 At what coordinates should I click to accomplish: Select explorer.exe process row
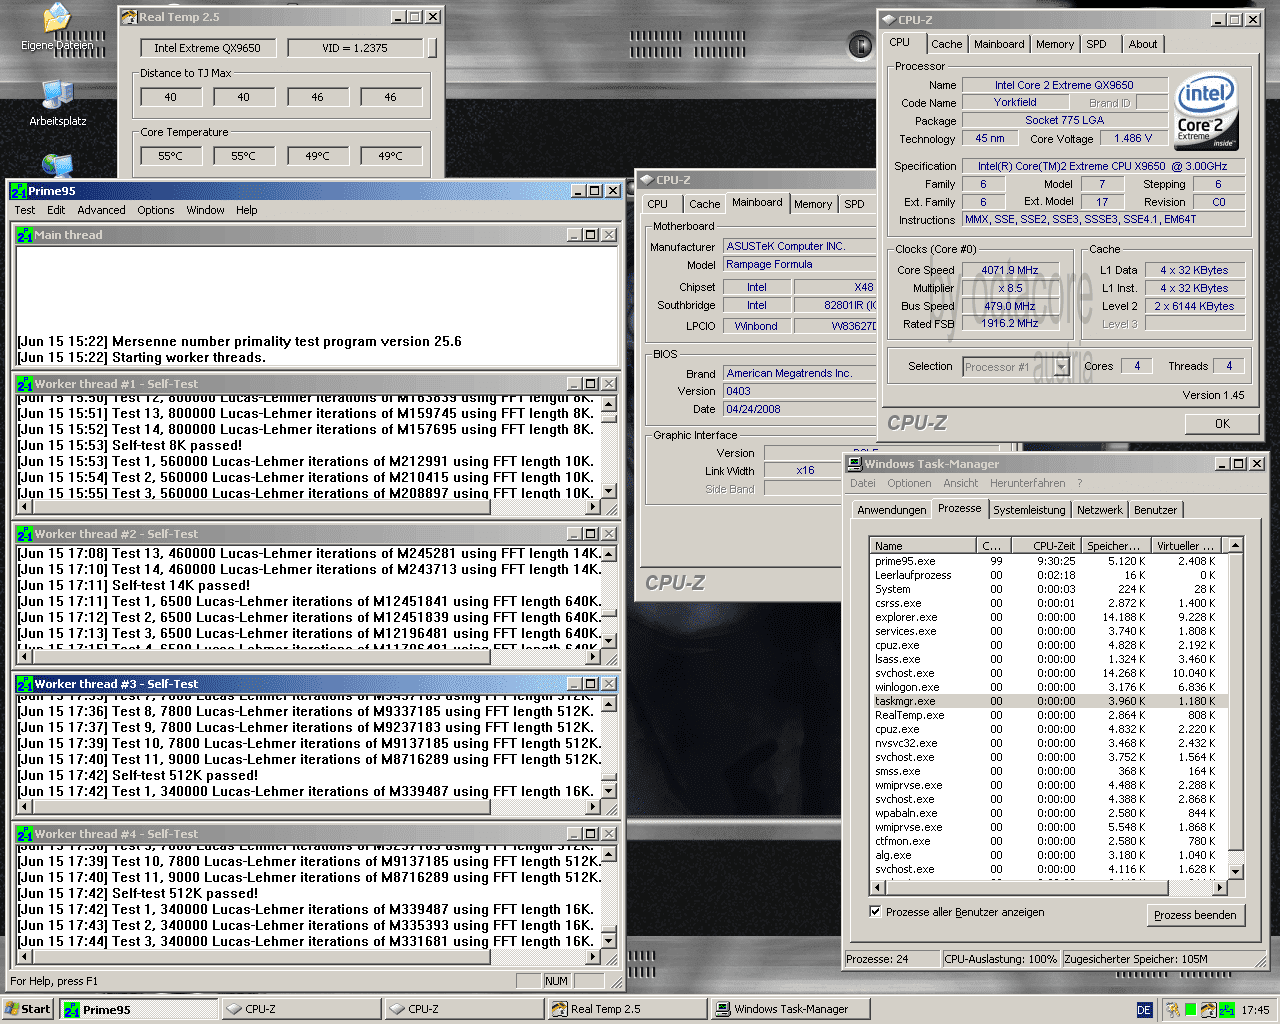coord(1049,617)
